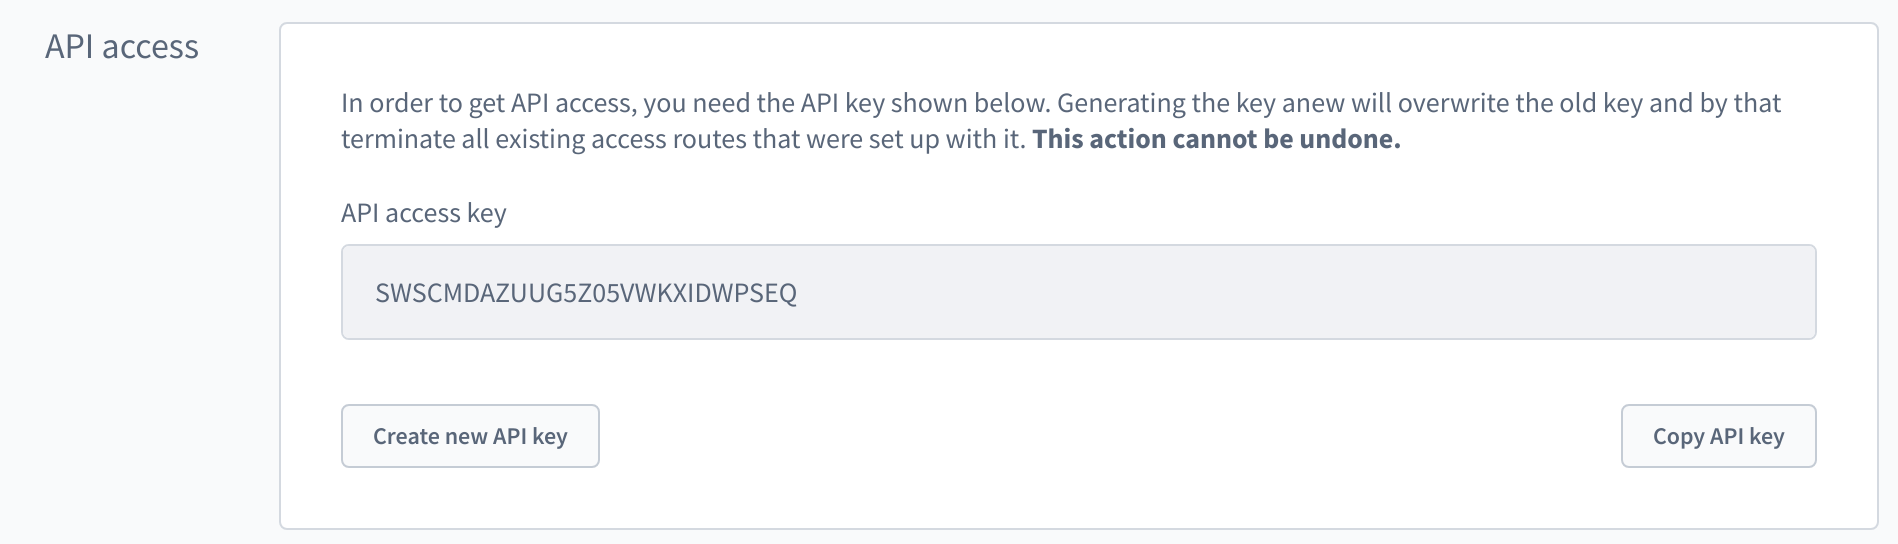This screenshot has height=544, width=1898.
Task: Click the API access section heading
Action: 122,47
